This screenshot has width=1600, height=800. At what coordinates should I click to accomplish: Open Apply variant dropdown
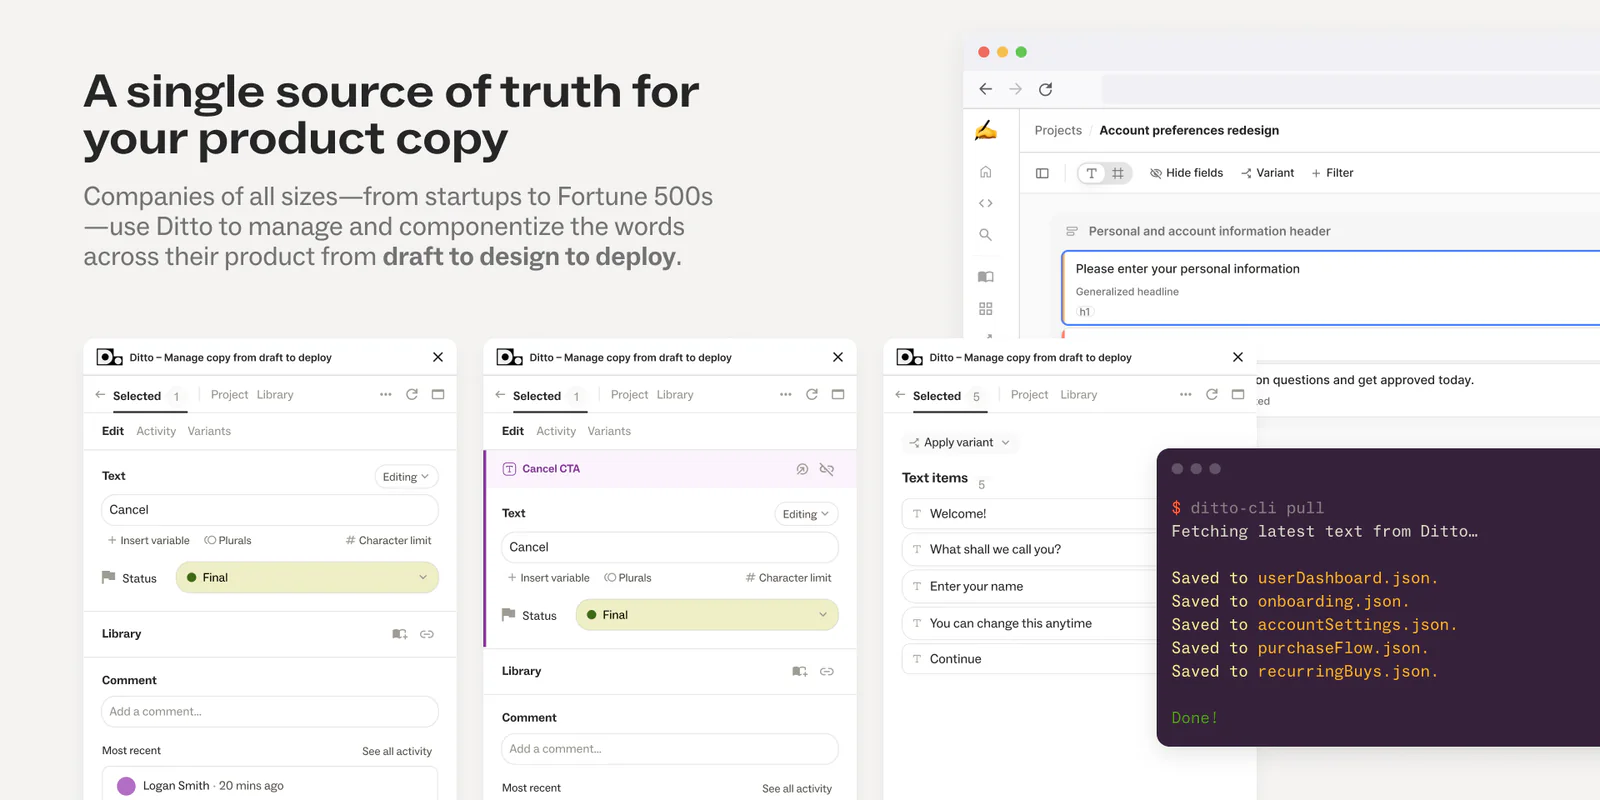pos(960,443)
